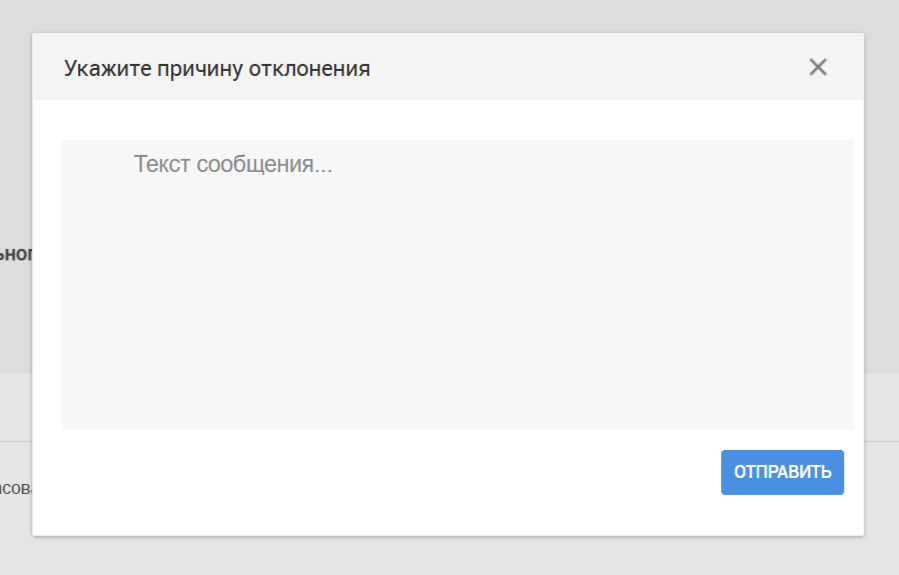This screenshot has width=899, height=575.
Task: Focus the message text area
Action: click(458, 284)
